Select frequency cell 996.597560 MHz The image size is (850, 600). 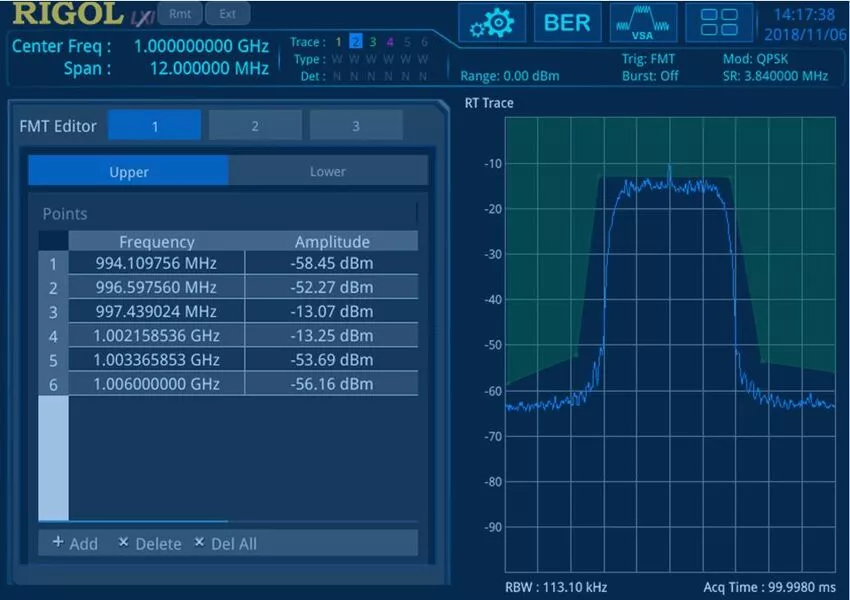[156, 287]
